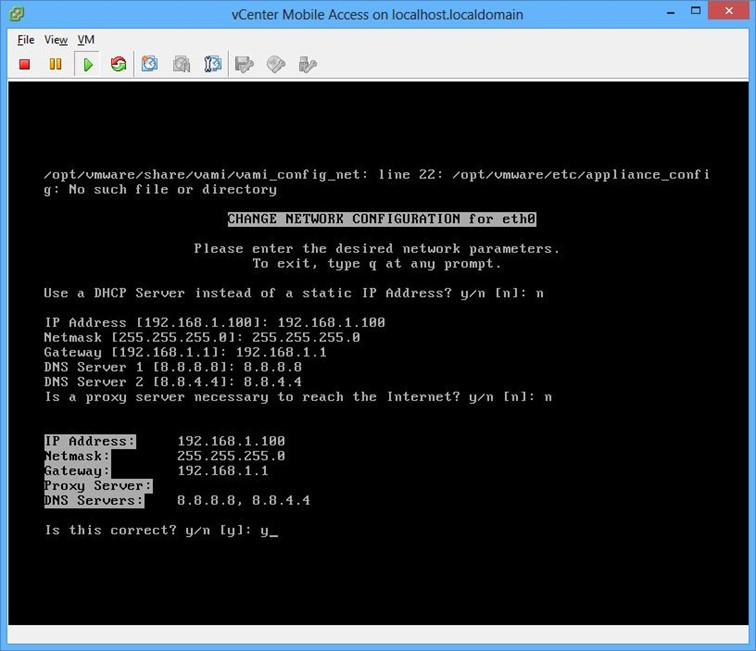Click the Connect floppy device icon
The image size is (756, 651).
click(244, 64)
